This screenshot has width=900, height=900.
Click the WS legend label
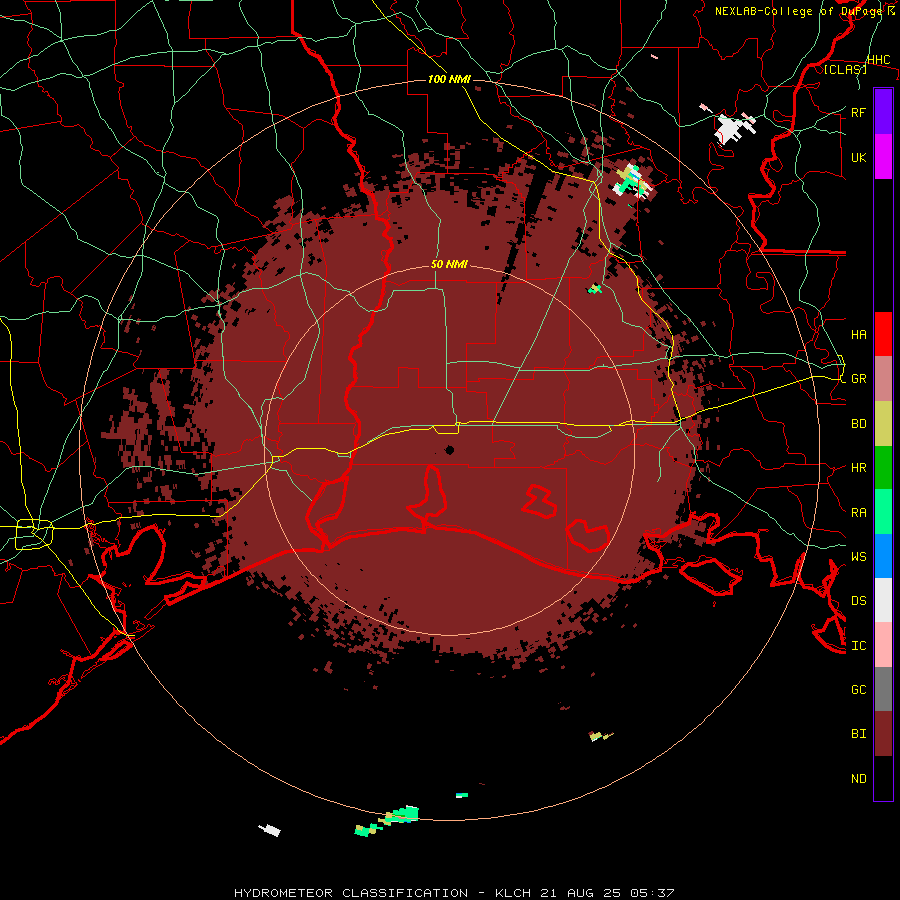point(858,556)
